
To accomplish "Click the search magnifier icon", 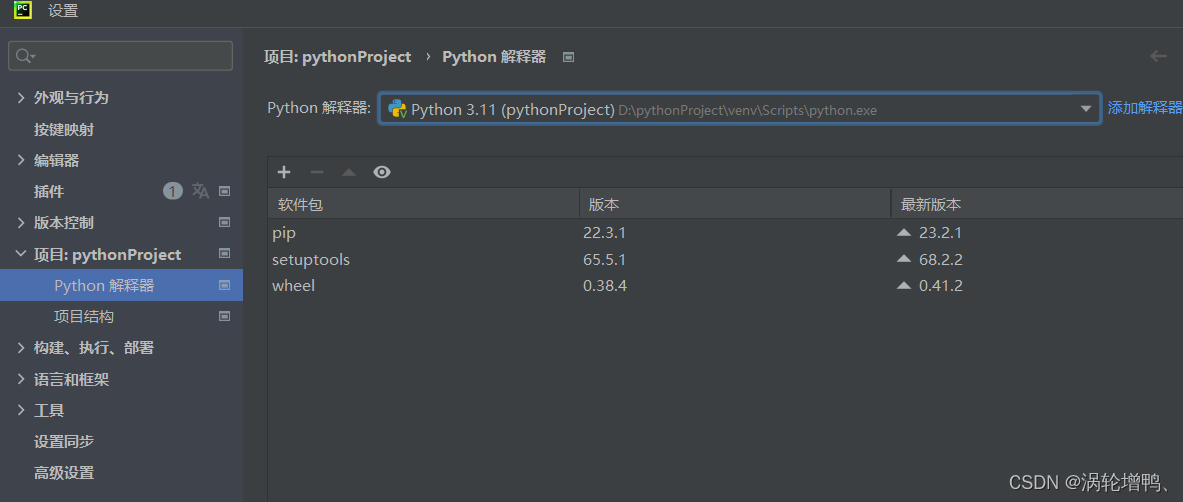I will 24,56.
